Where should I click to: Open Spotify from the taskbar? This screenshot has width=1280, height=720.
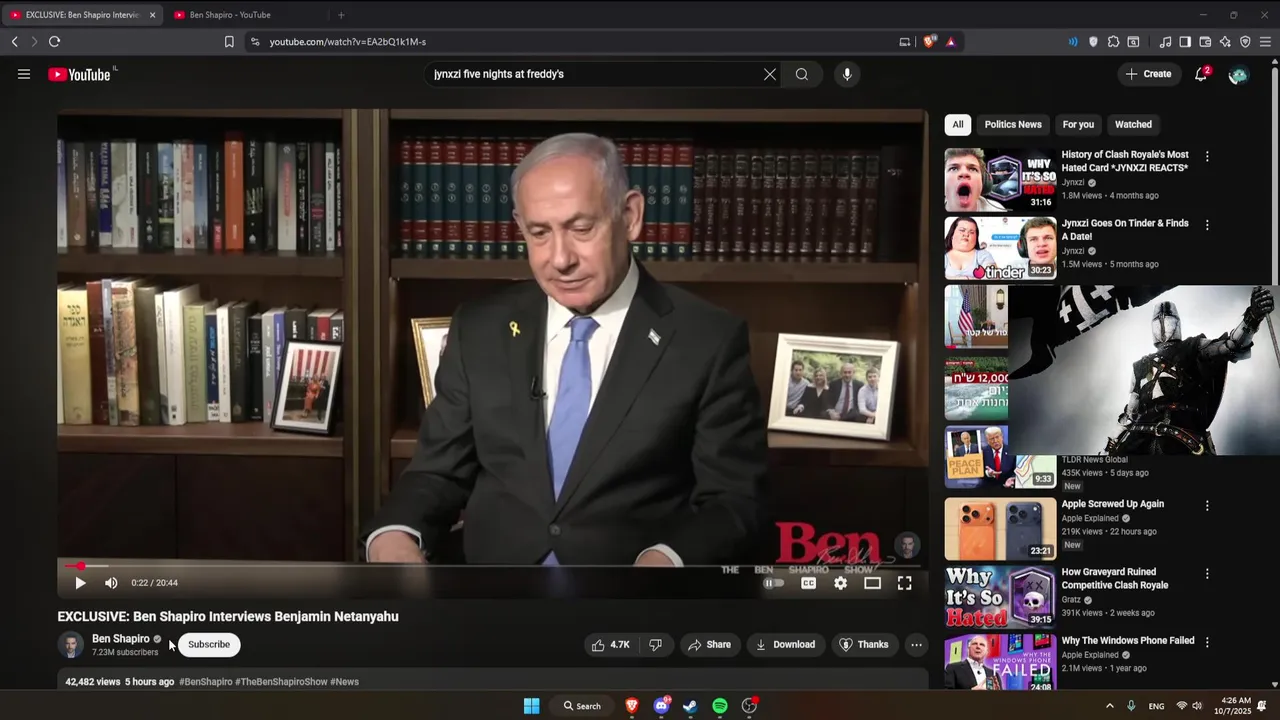click(x=720, y=706)
